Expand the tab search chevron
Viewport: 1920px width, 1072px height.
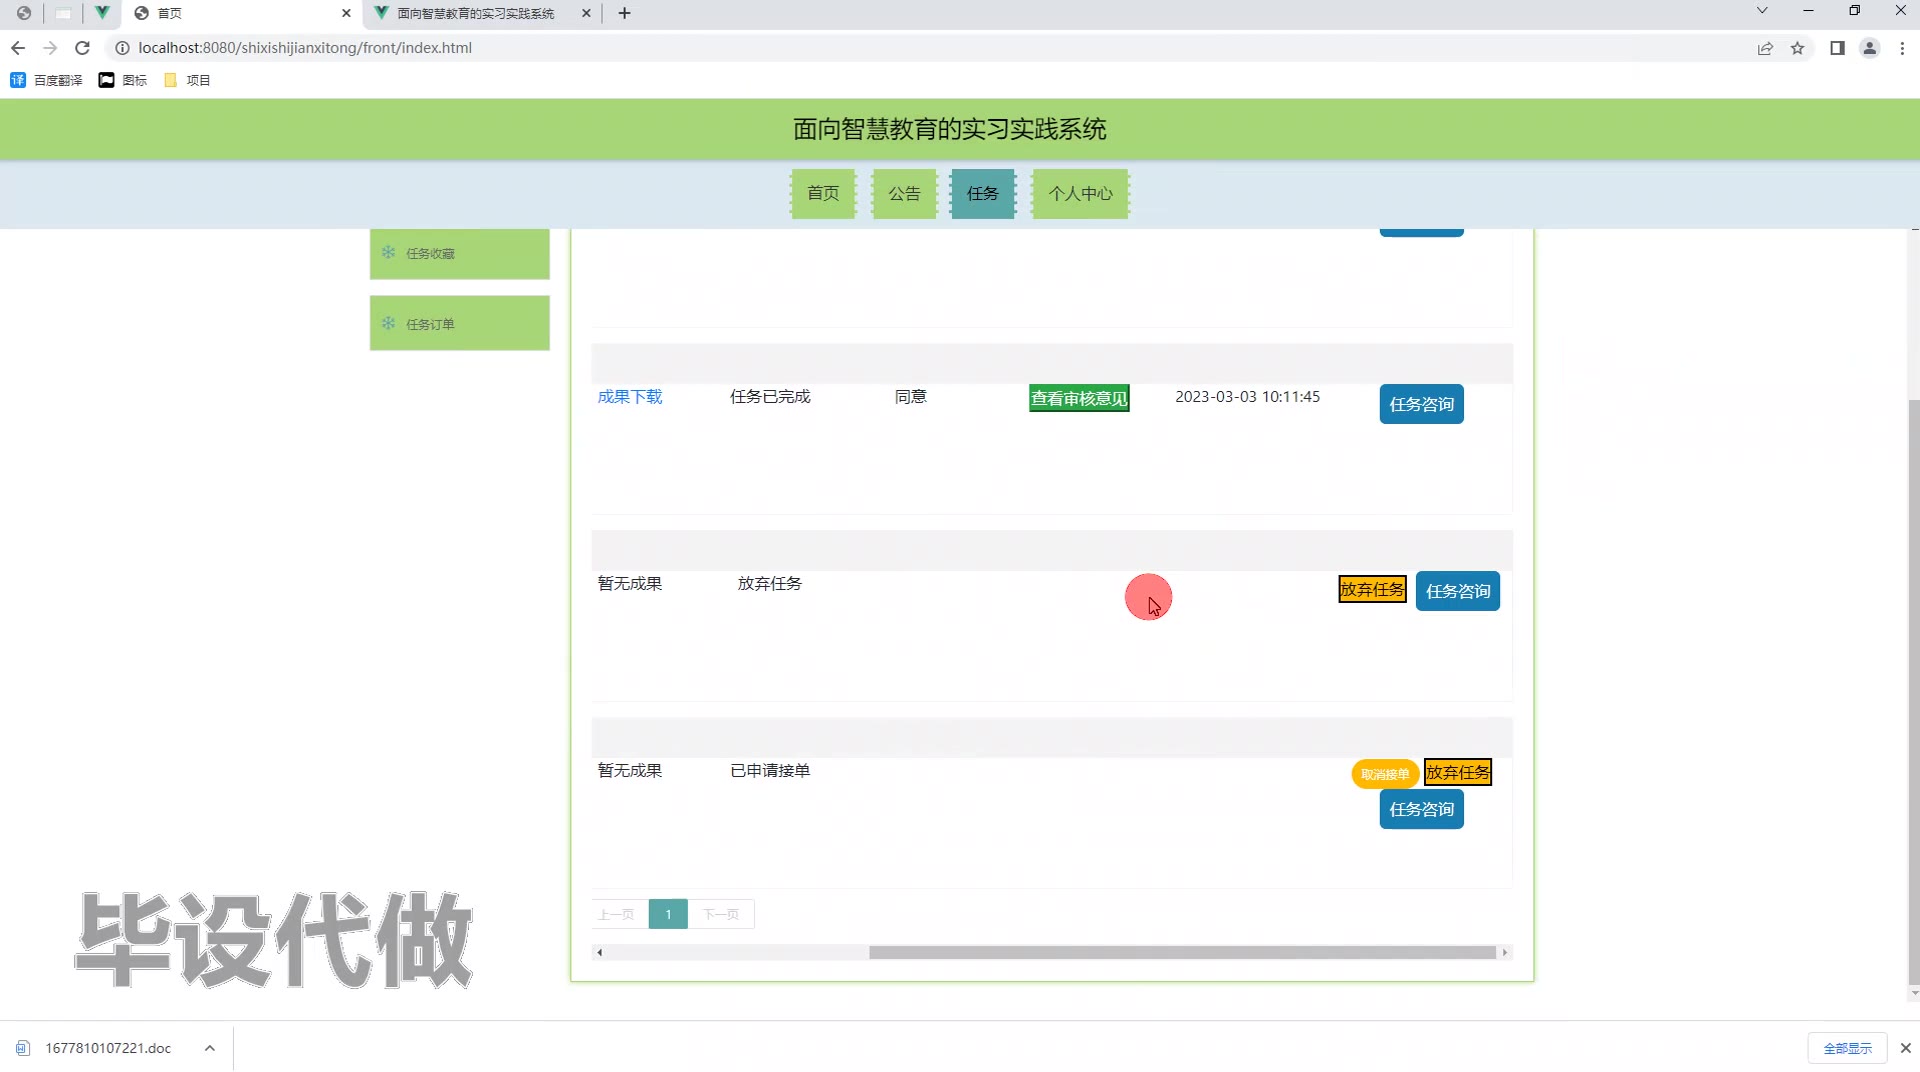[1762, 12]
